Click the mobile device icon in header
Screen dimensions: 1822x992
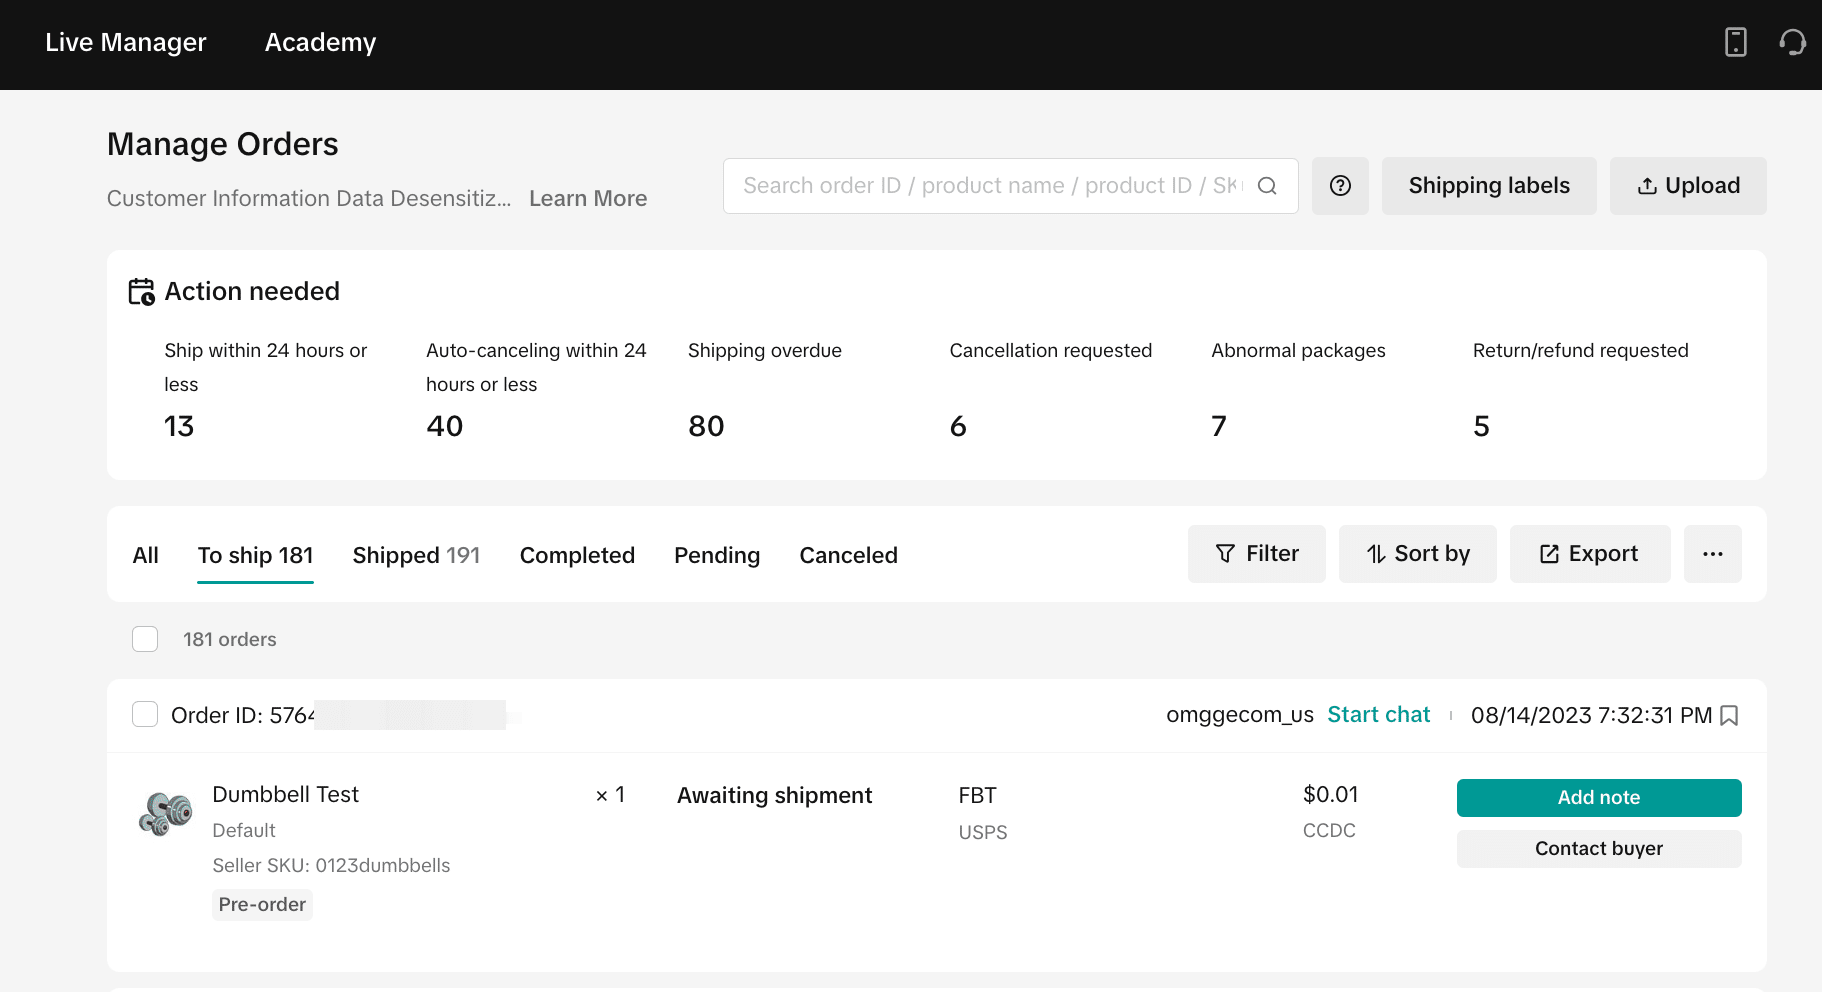coord(1735,42)
